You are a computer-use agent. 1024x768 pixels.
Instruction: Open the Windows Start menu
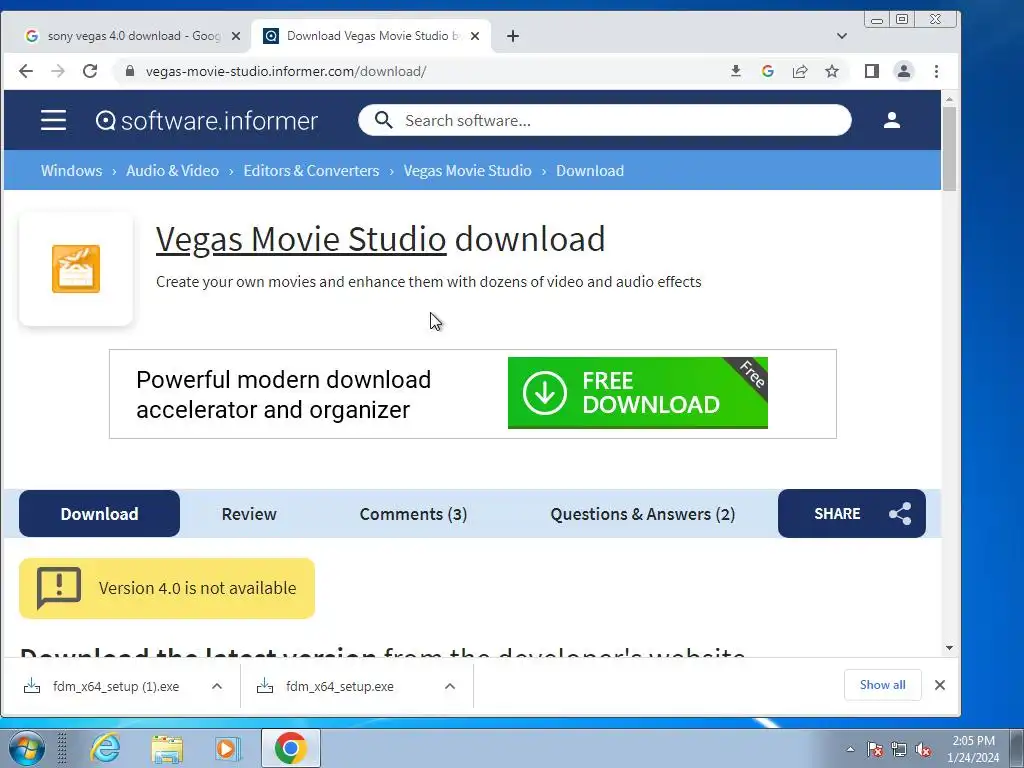pos(26,748)
